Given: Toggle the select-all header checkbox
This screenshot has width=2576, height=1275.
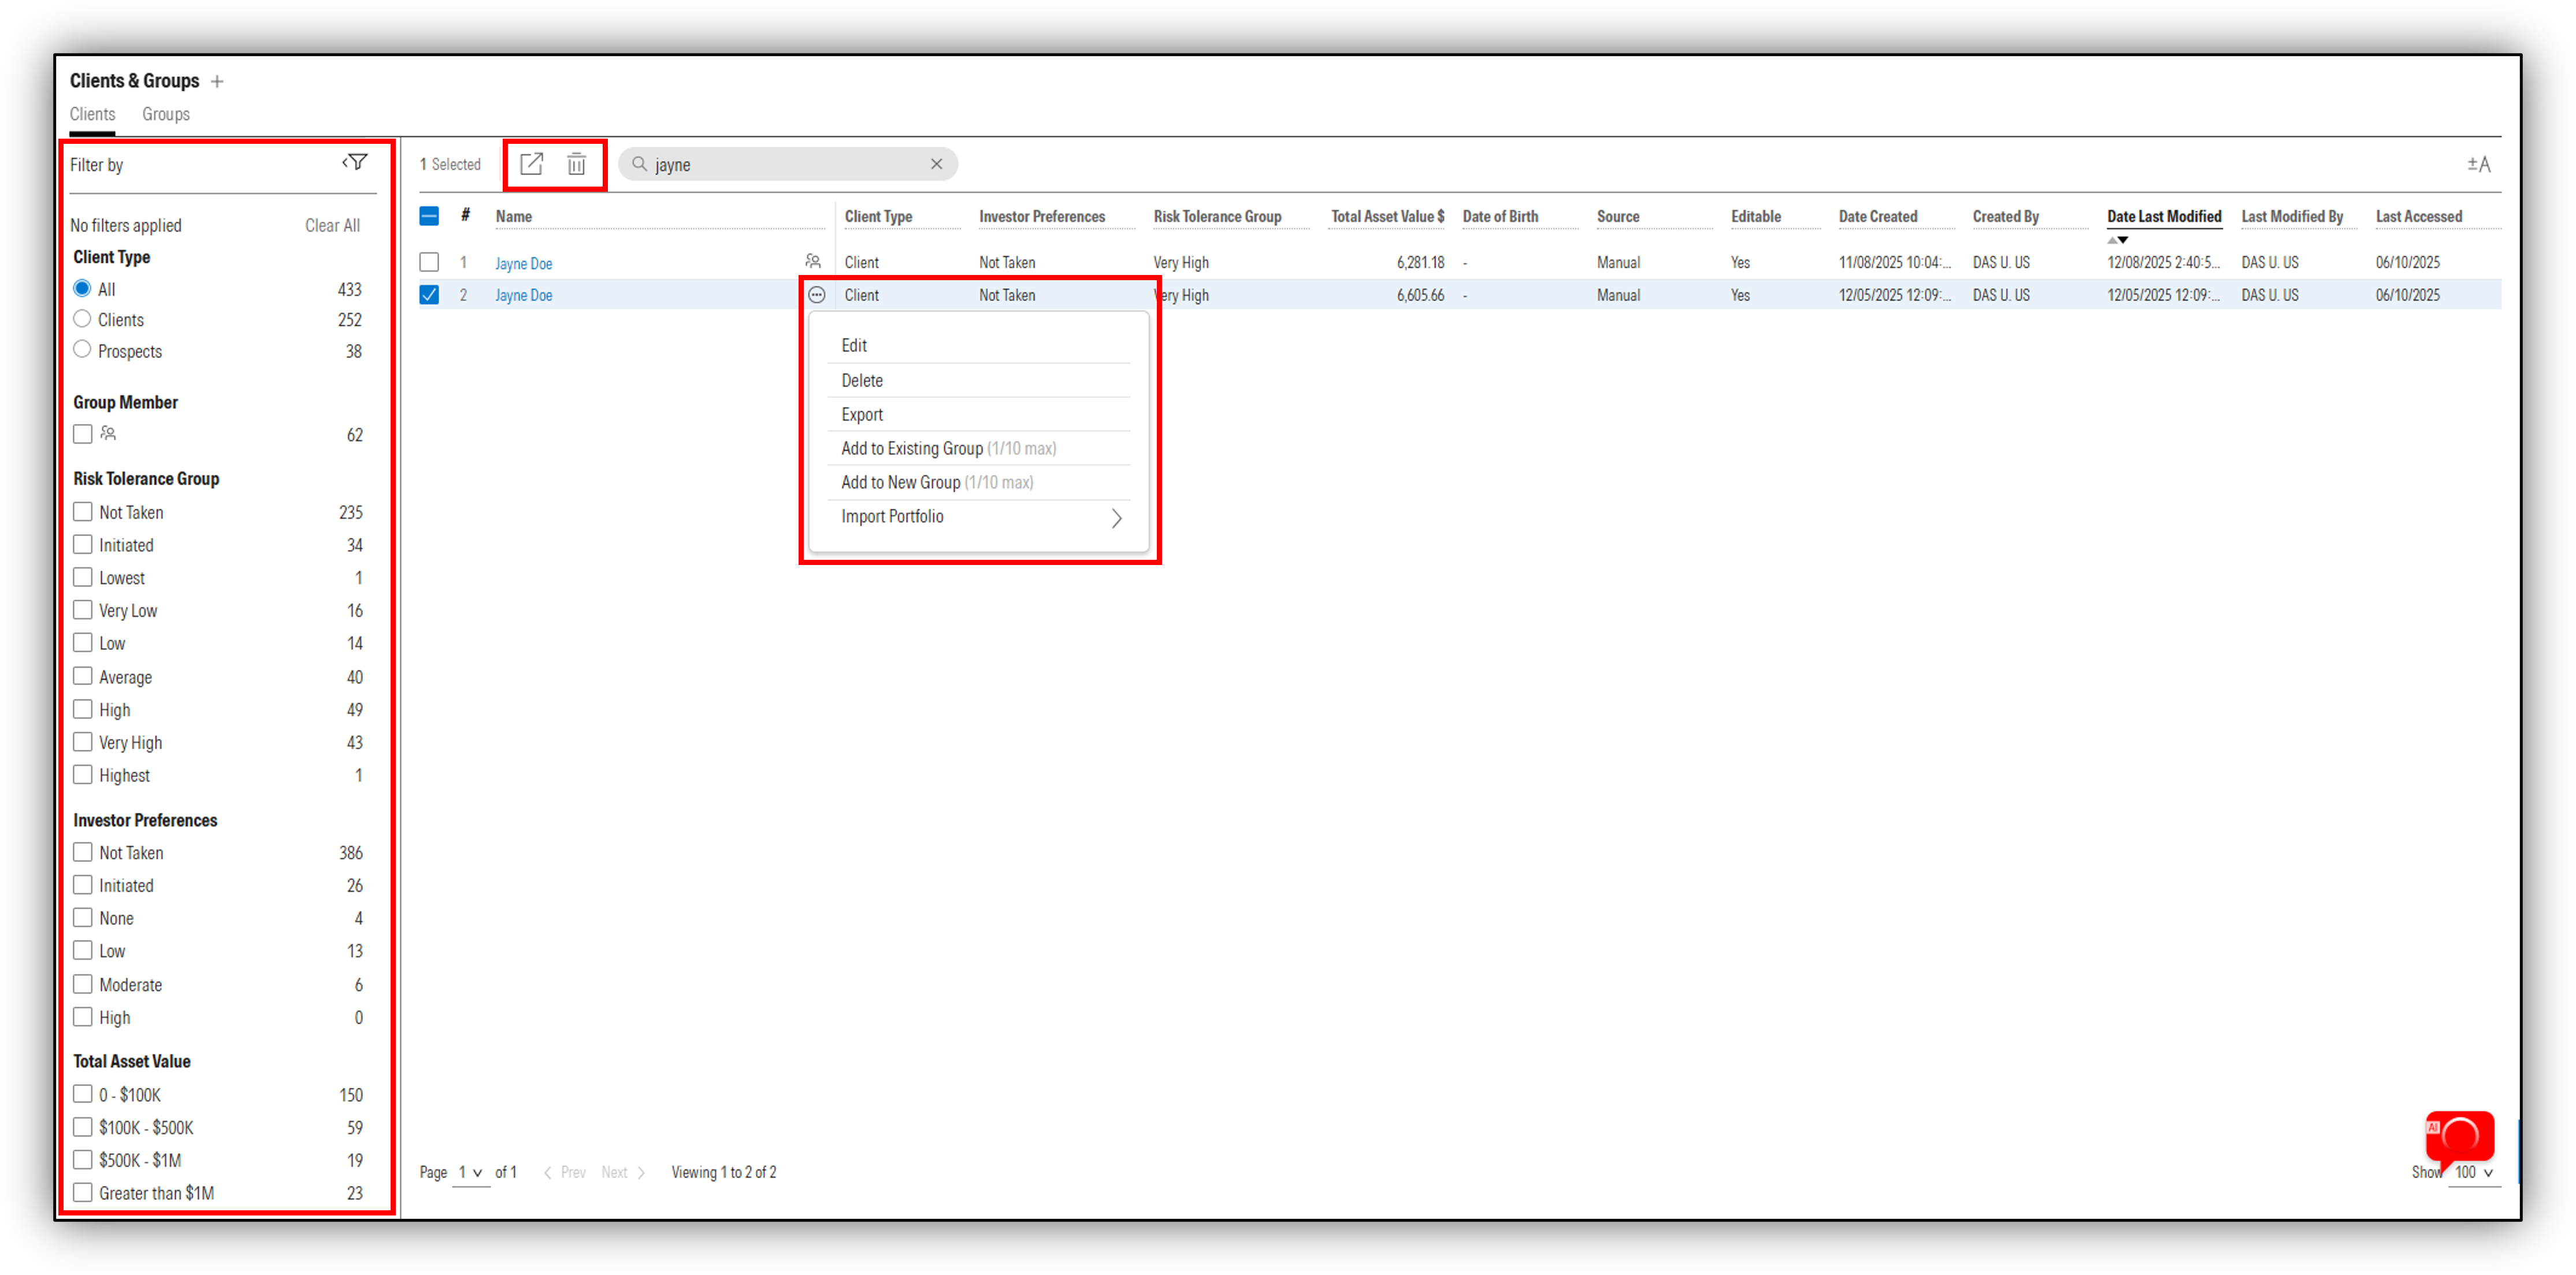Looking at the screenshot, I should [429, 216].
